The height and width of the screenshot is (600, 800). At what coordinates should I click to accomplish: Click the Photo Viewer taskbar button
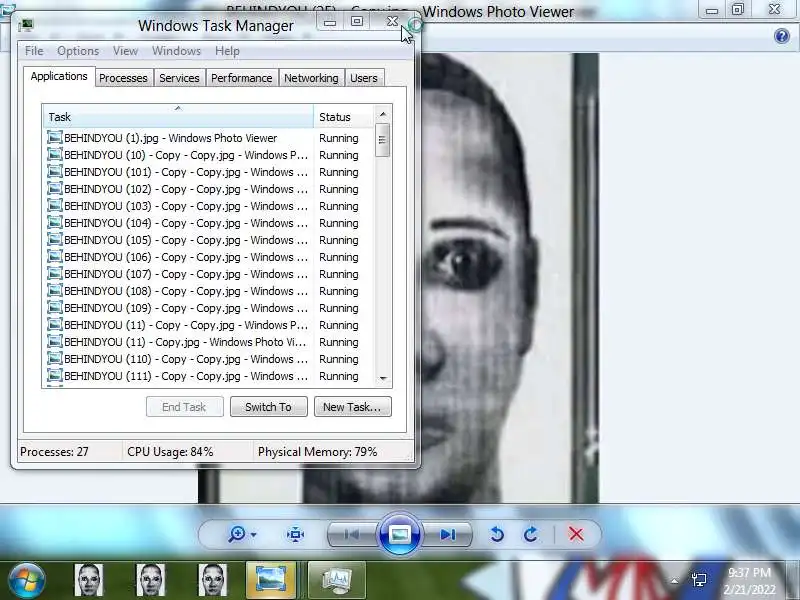tap(270, 580)
